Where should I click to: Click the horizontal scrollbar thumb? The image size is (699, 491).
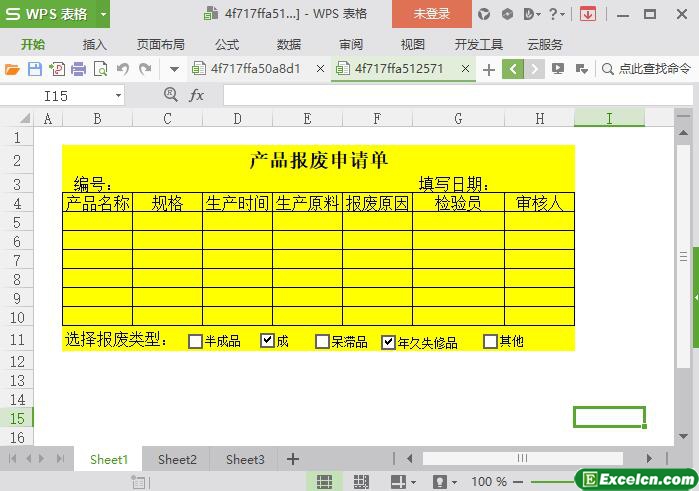pos(522,458)
